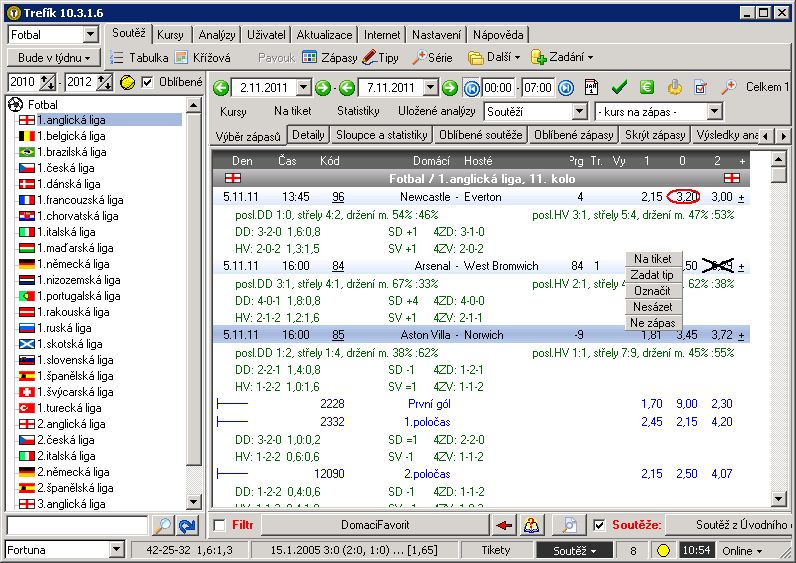Click the document search icon in the filter bar

click(x=569, y=525)
